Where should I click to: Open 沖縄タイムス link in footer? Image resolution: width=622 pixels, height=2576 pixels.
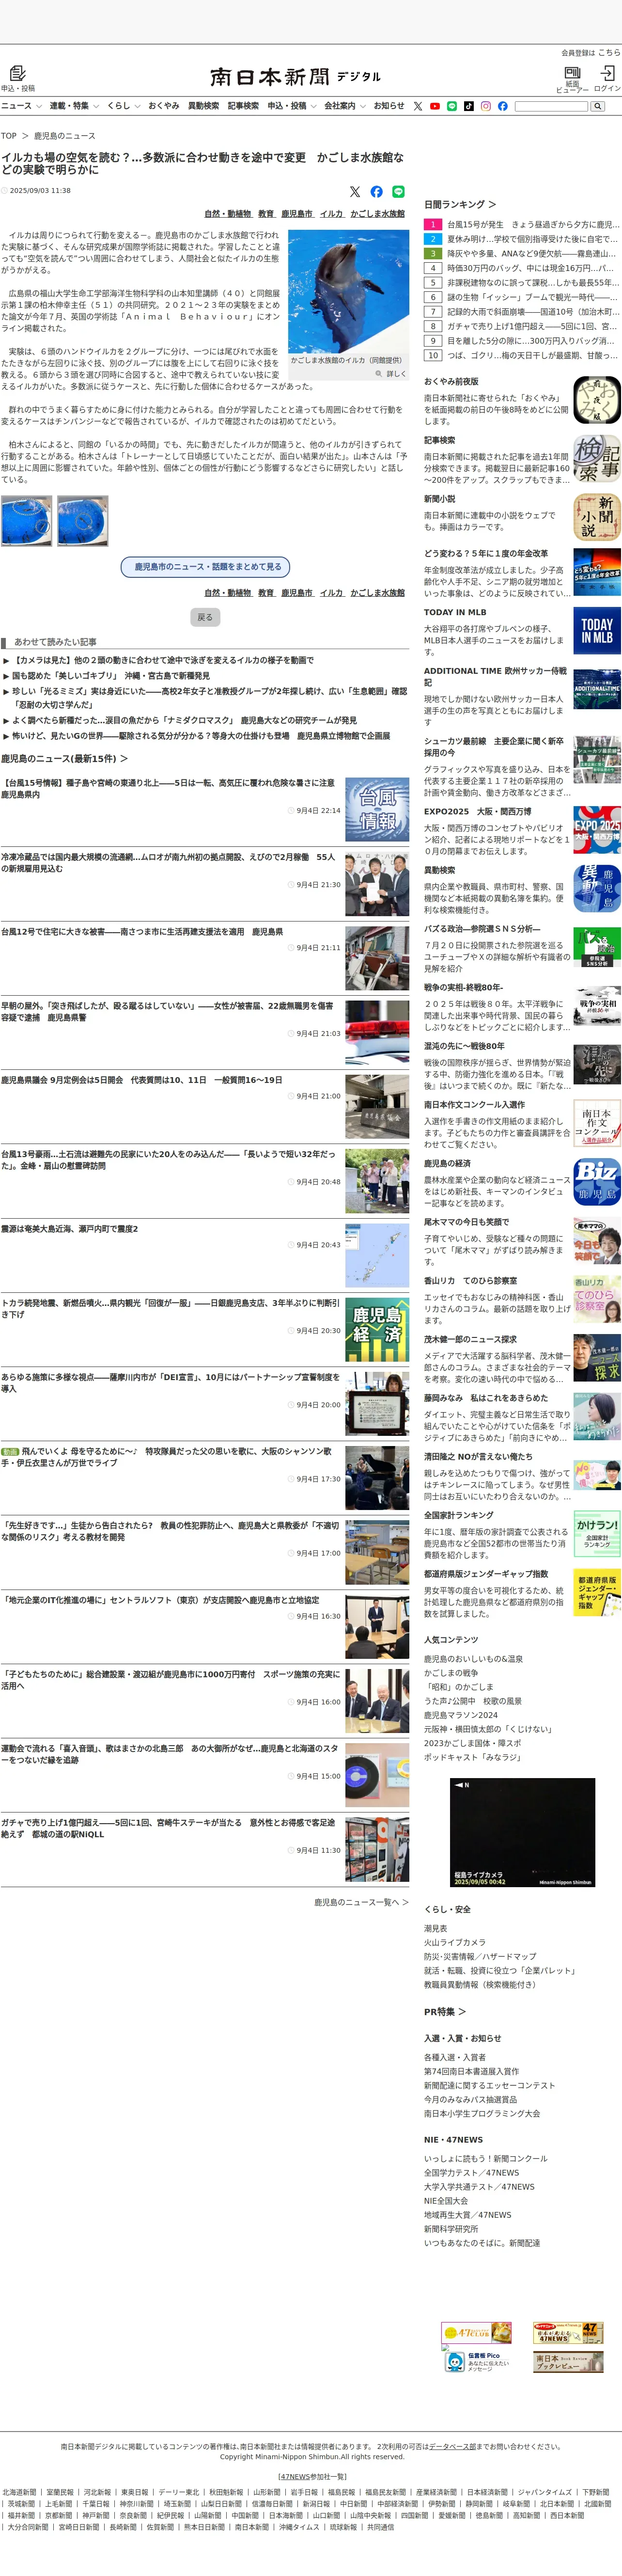pyautogui.click(x=299, y=2527)
